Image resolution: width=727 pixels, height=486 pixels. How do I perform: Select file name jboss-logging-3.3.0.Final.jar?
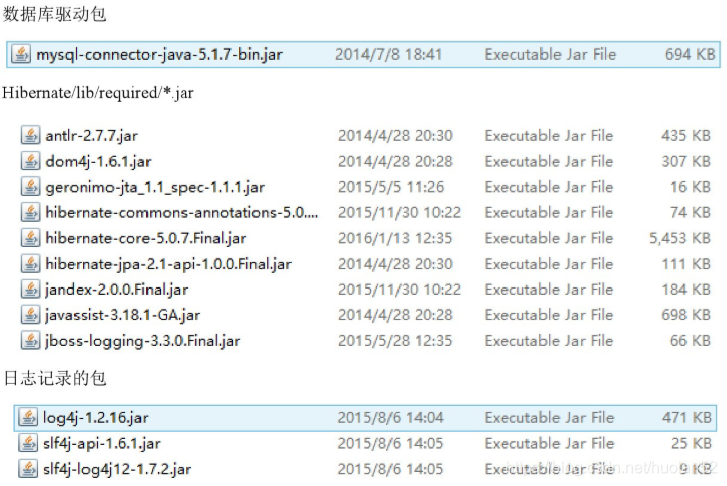click(143, 341)
